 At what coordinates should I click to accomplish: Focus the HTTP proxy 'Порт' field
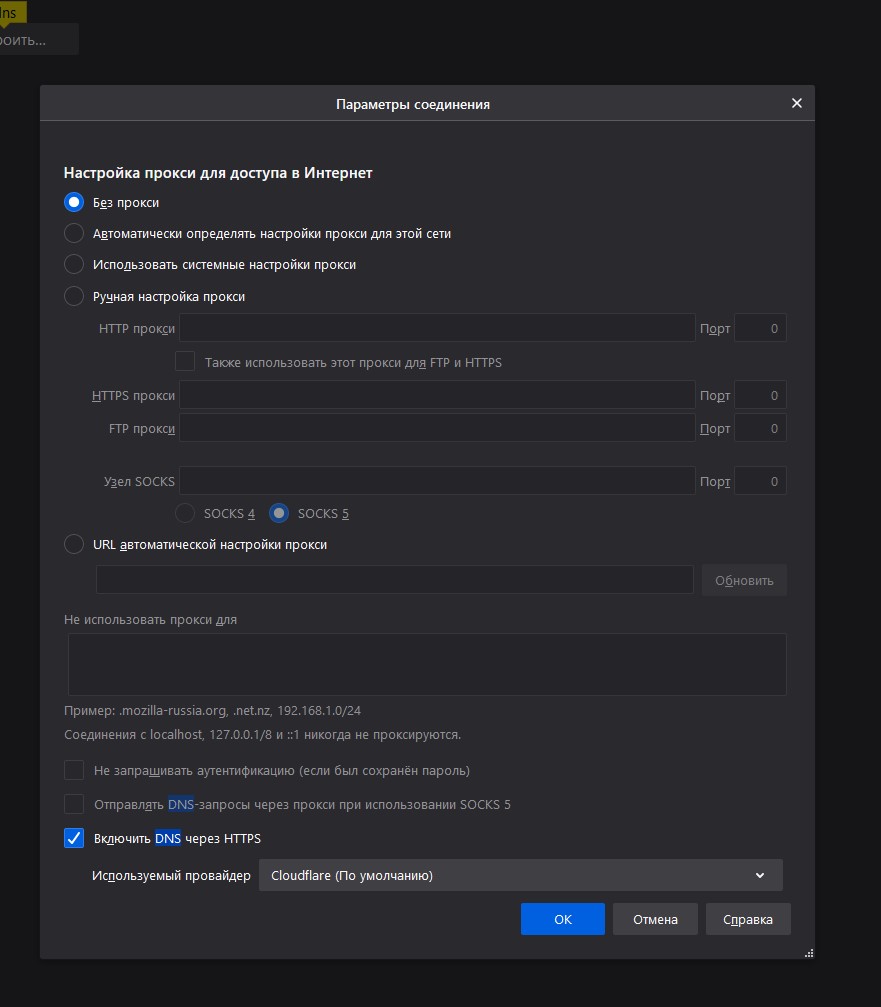760,328
